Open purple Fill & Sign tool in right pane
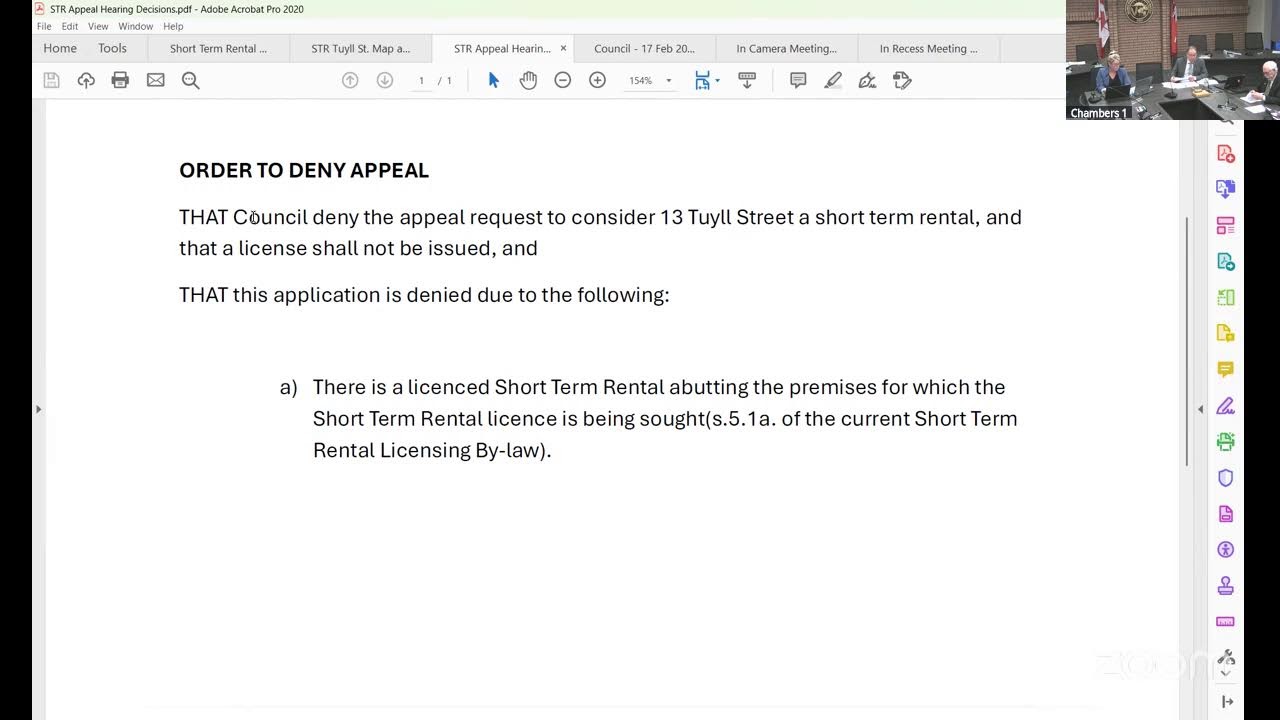 tap(1225, 405)
